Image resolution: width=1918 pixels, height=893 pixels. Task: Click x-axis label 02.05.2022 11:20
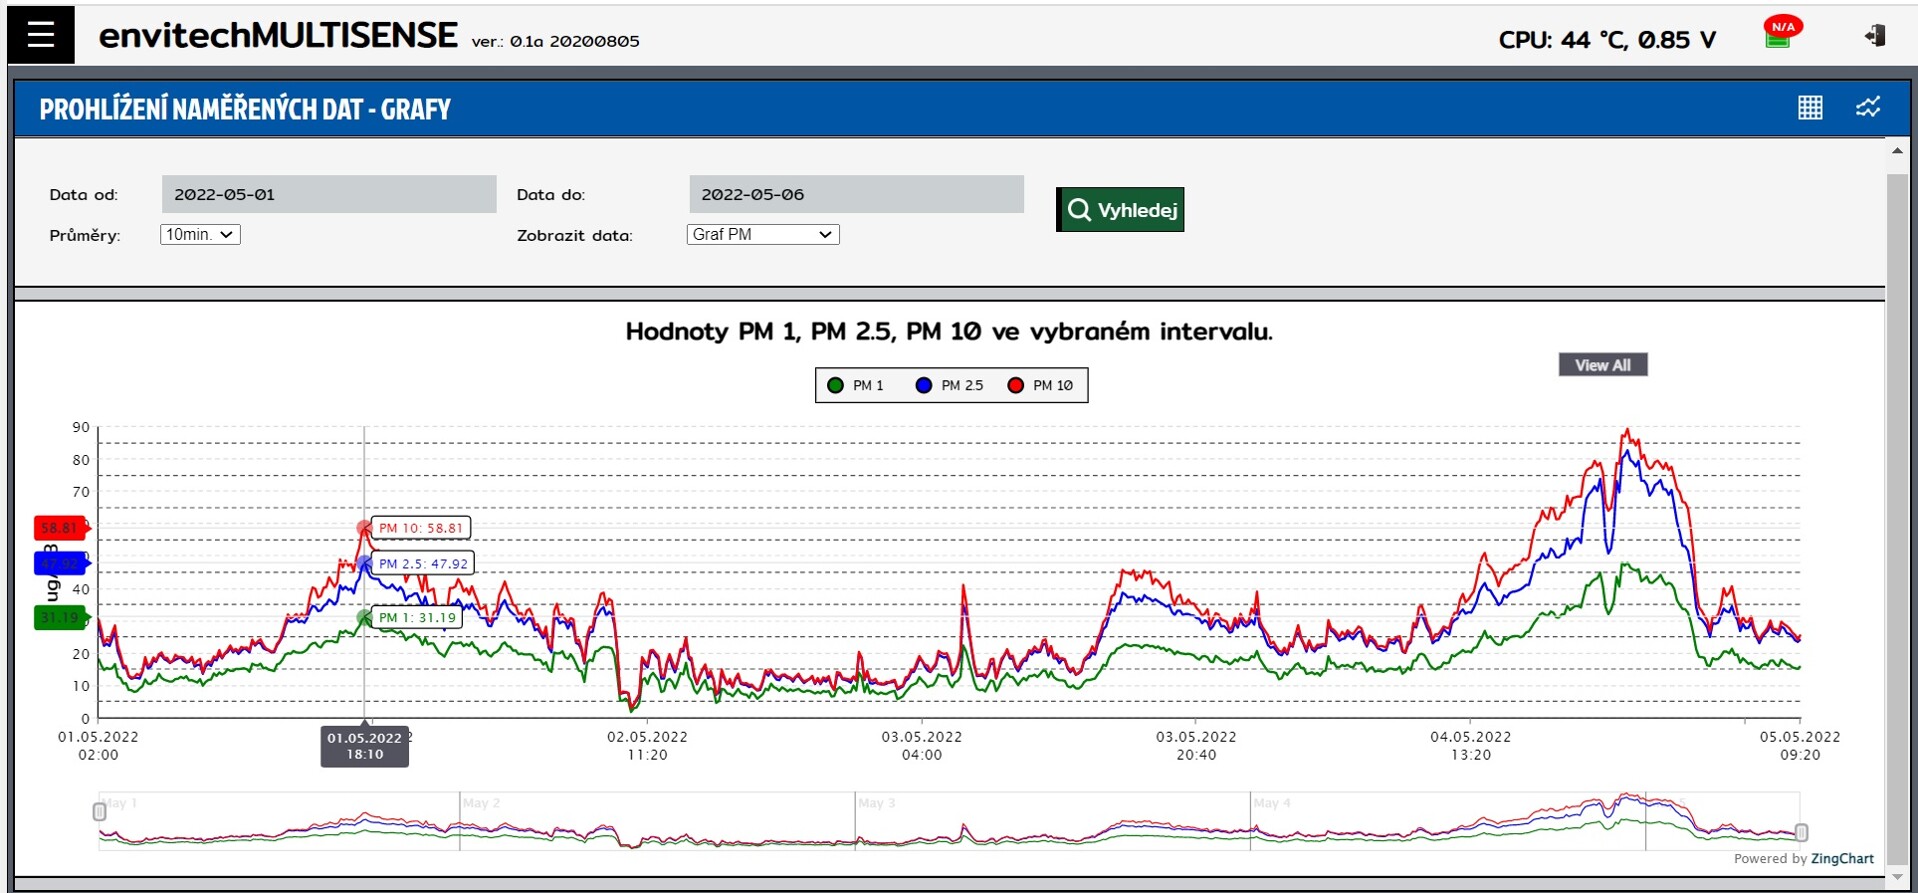[x=647, y=746]
